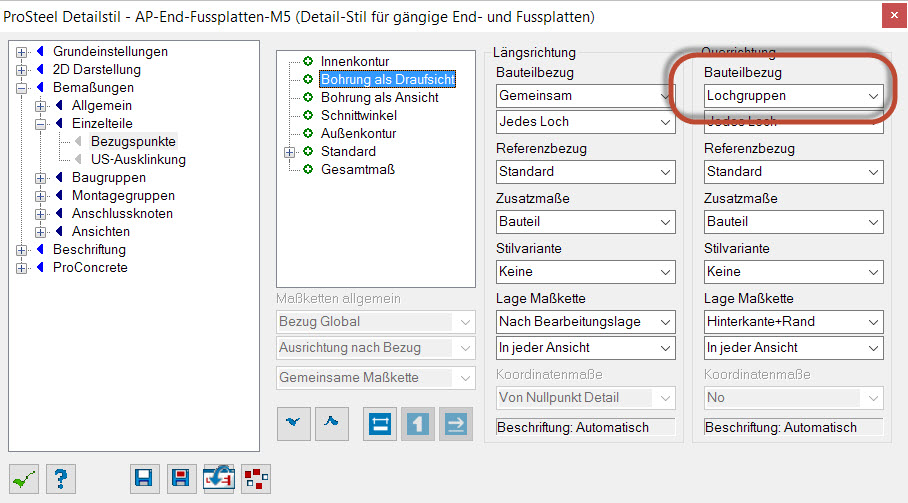
Task: Click the load template icon with arrow
Action: [218, 479]
